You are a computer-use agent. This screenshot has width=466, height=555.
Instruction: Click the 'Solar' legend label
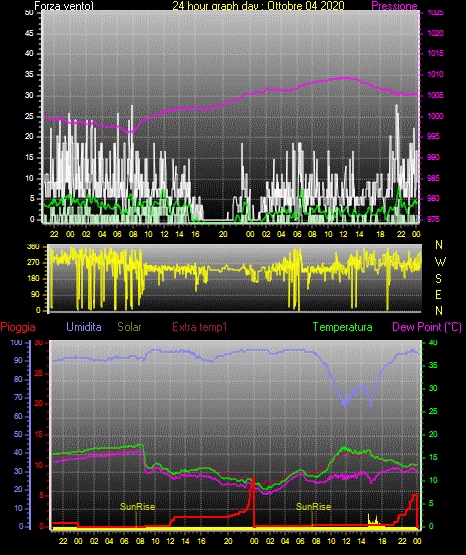point(129,327)
